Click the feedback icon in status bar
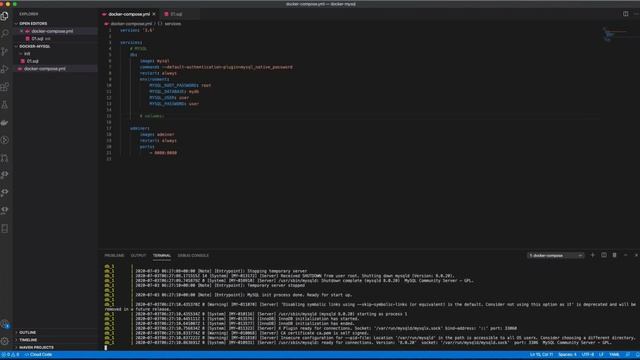 point(628,355)
